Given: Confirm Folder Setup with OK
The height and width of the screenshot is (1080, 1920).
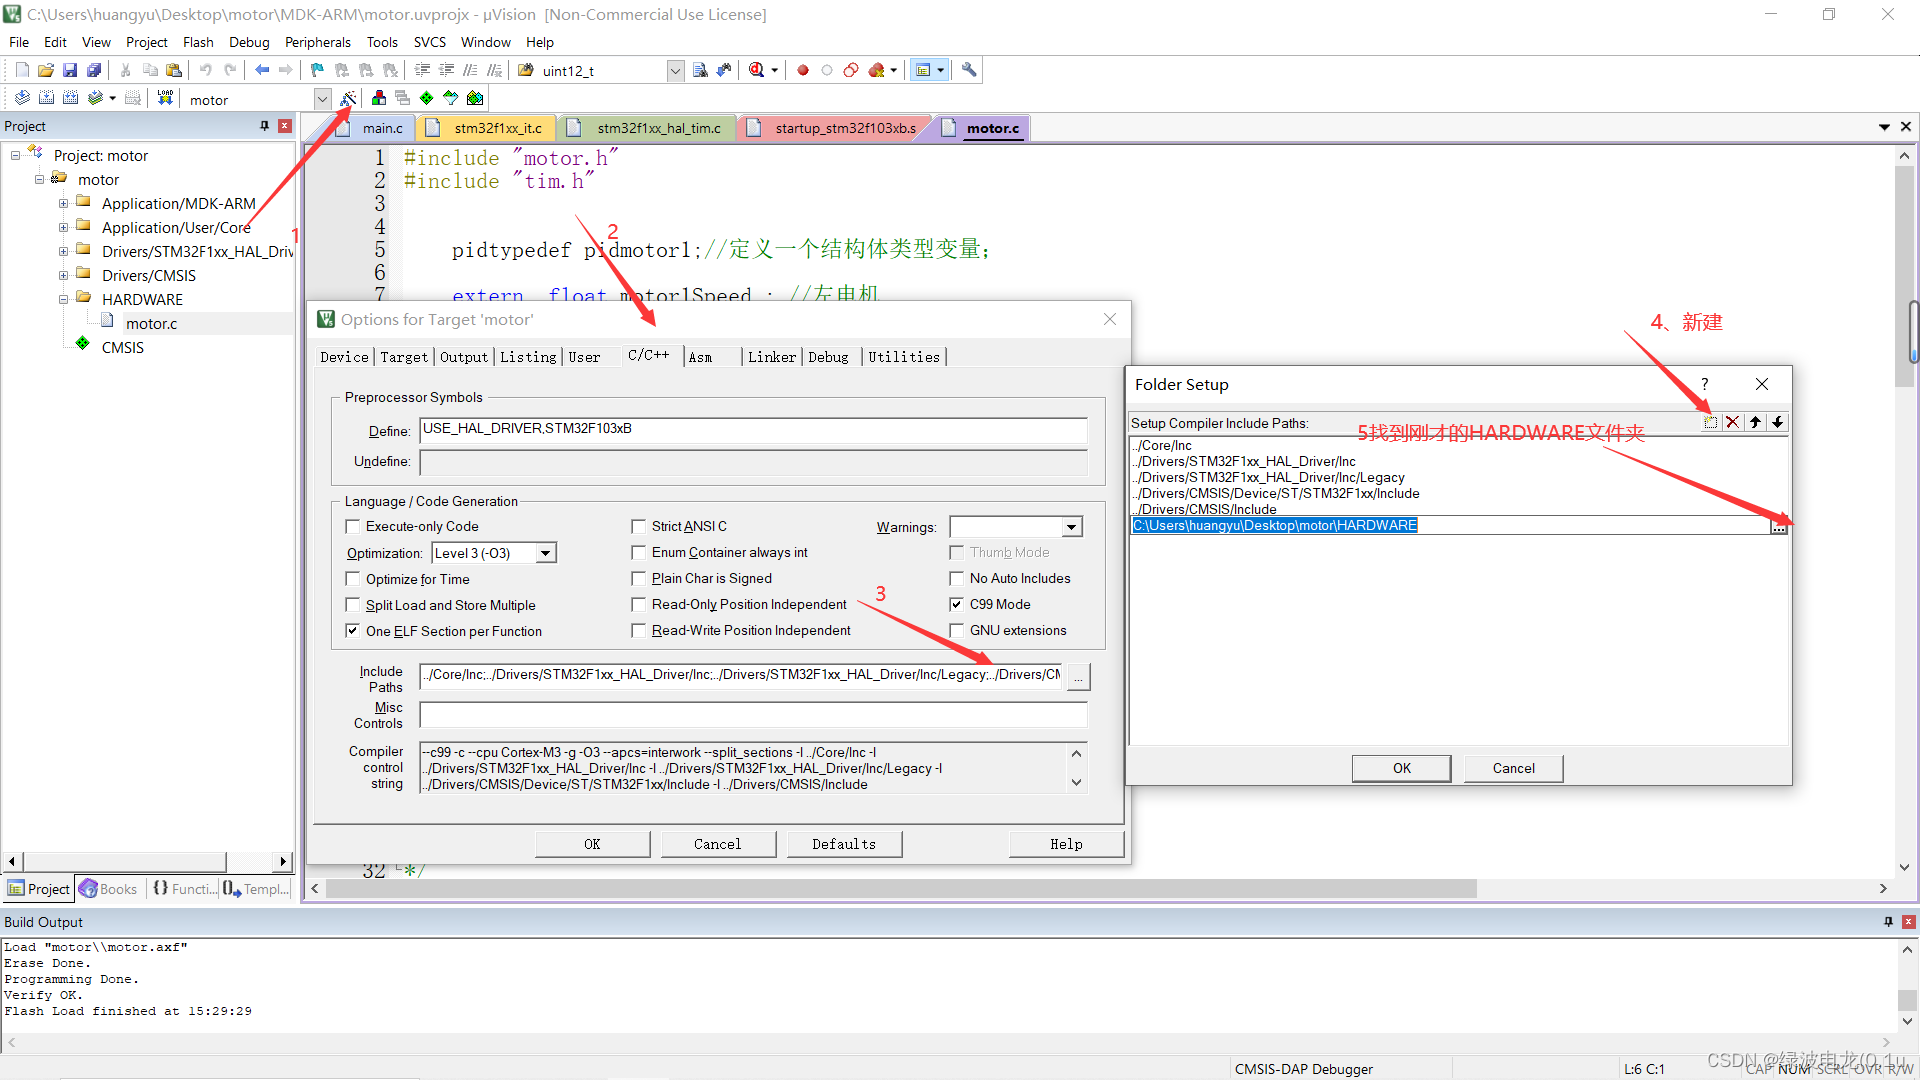Looking at the screenshot, I should (x=1401, y=768).
